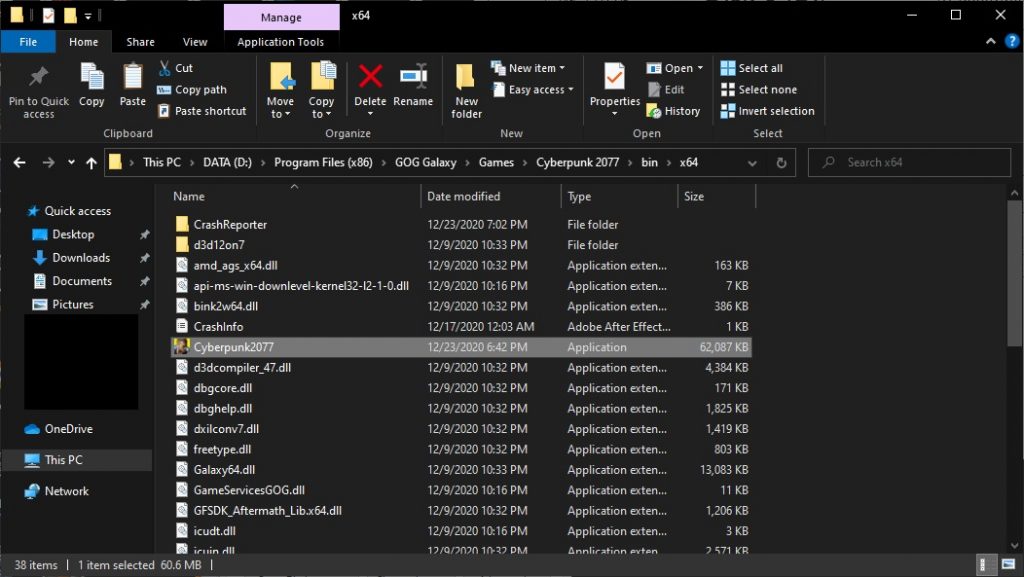
Task: Switch to details view in status bar
Action: pos(984,565)
